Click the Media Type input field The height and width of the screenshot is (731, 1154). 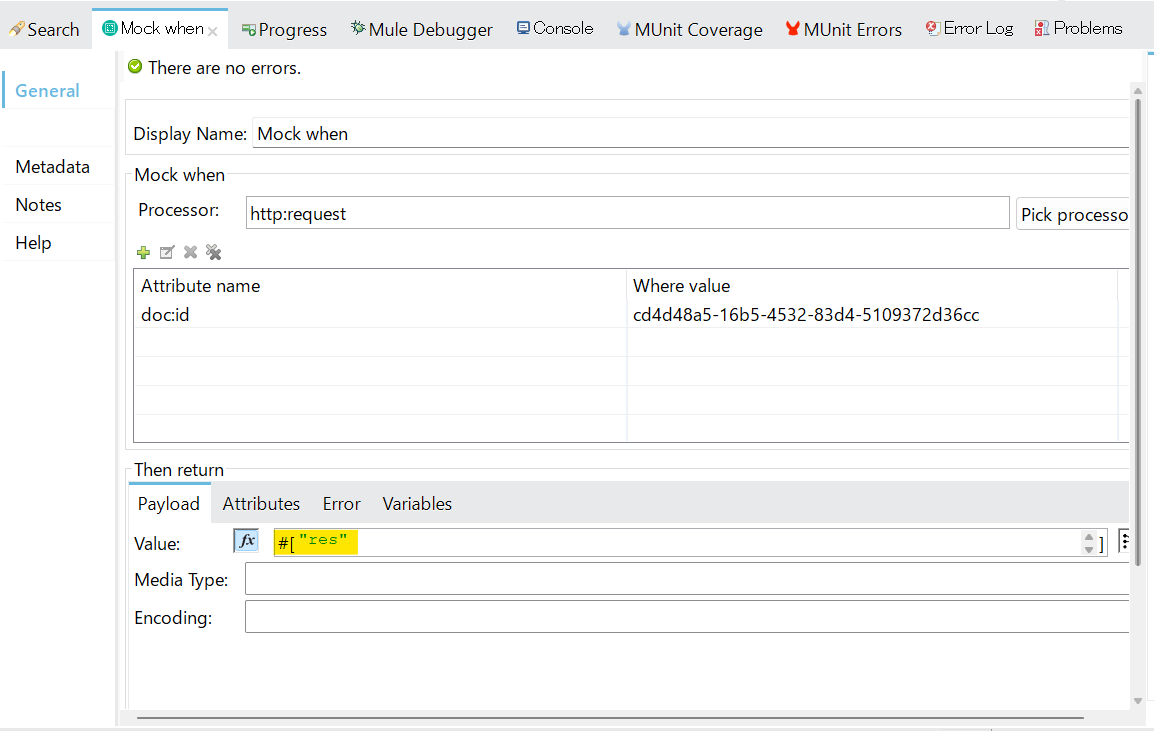click(687, 579)
